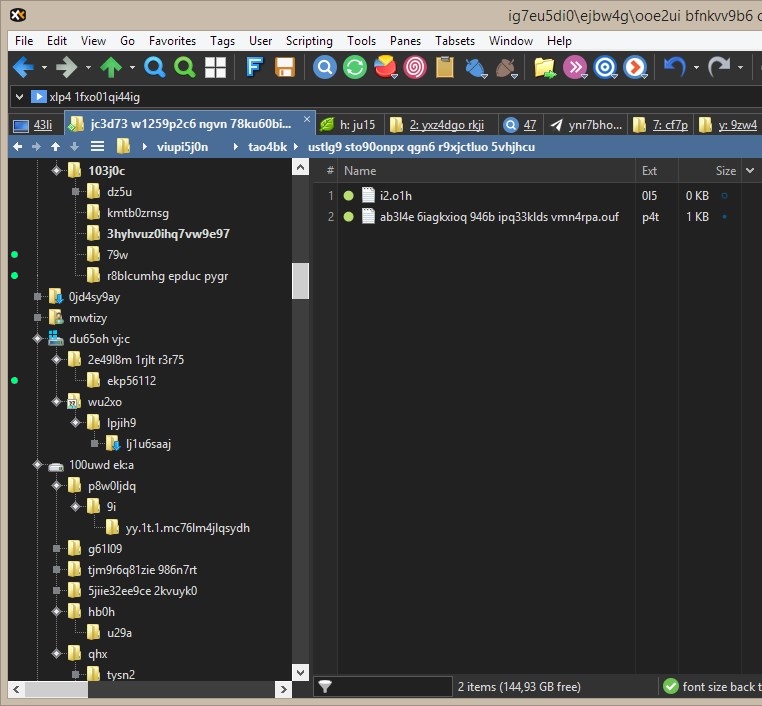Click the green circular refresh icon
The height and width of the screenshot is (706, 762).
click(x=354, y=68)
